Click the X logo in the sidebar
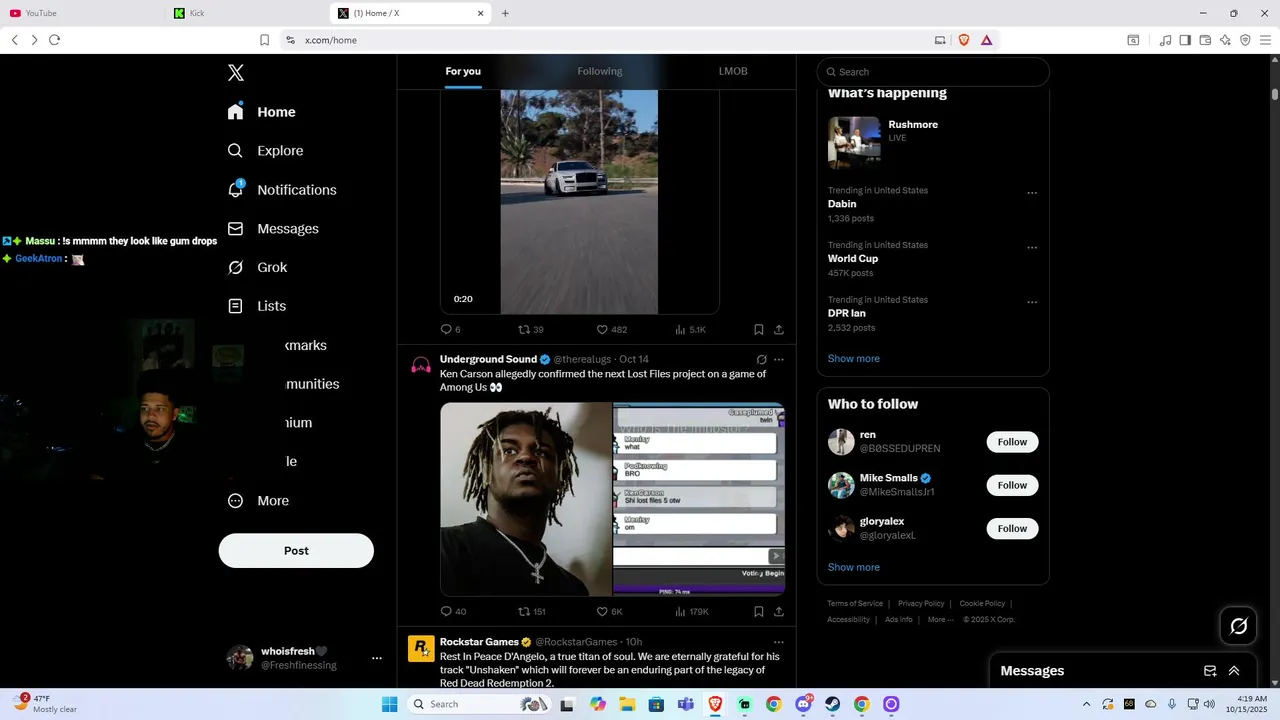The image size is (1280, 720). click(x=236, y=73)
